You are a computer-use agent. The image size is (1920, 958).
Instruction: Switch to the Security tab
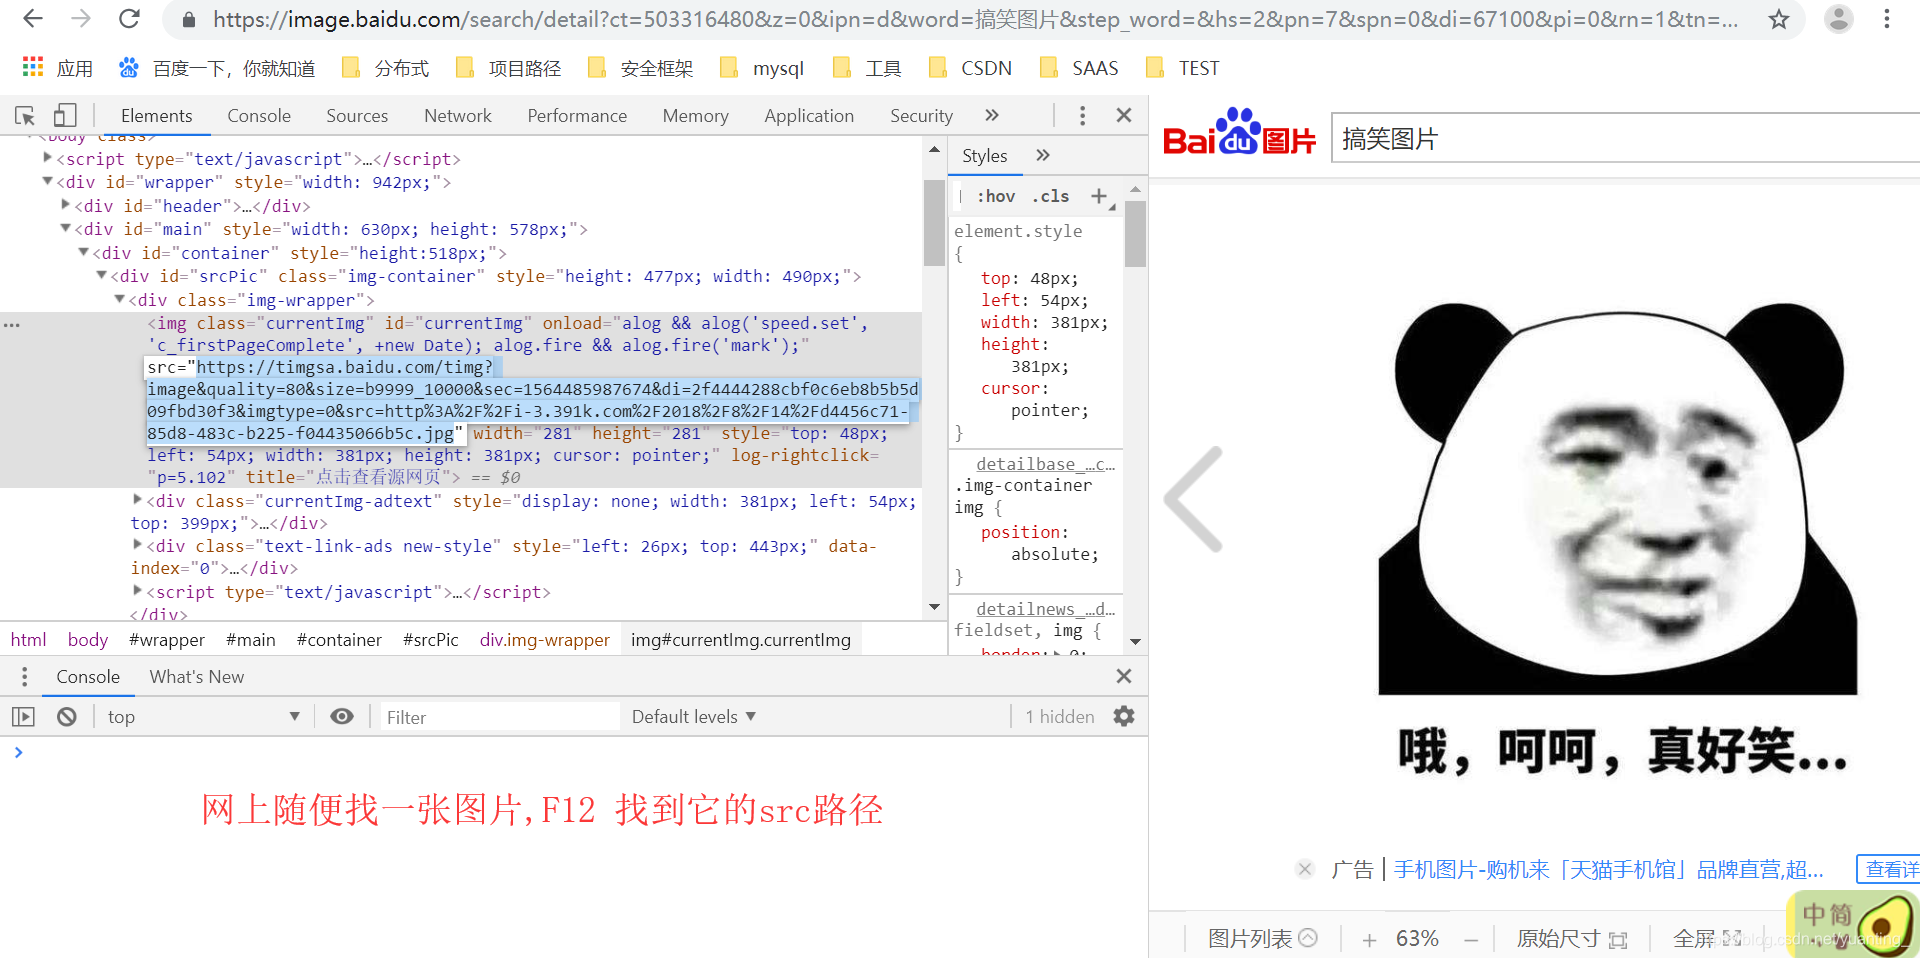(x=921, y=116)
